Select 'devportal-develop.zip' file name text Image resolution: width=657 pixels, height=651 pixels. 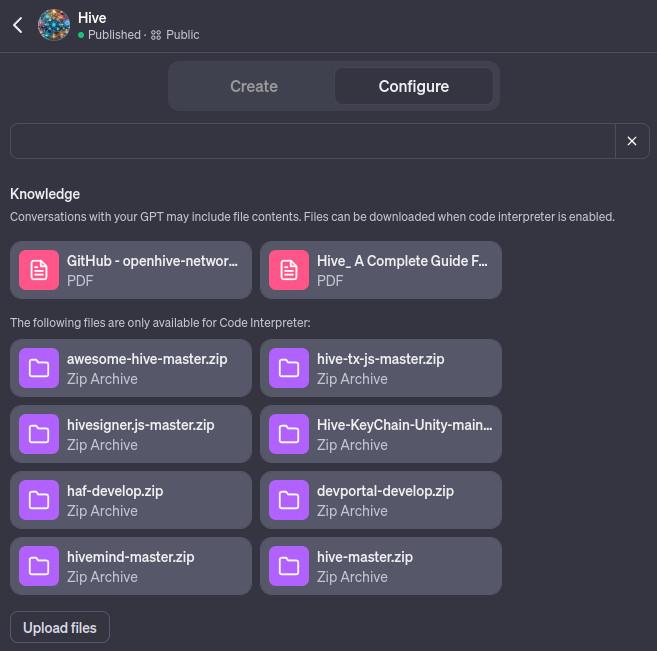click(385, 491)
